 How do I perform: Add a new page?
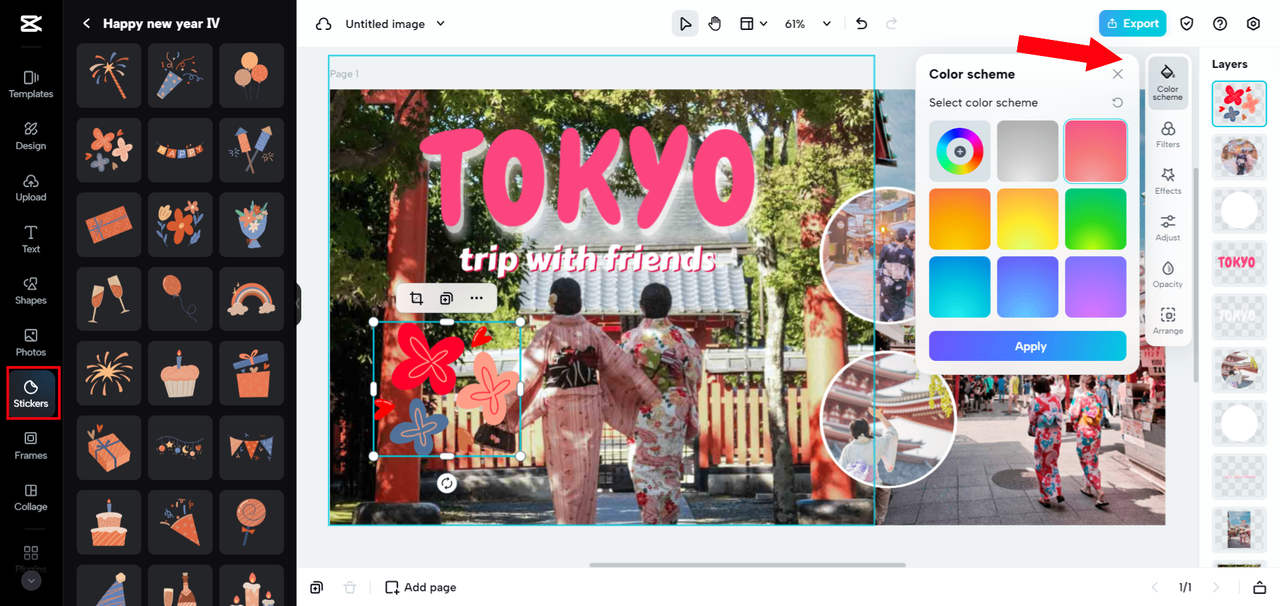point(421,587)
